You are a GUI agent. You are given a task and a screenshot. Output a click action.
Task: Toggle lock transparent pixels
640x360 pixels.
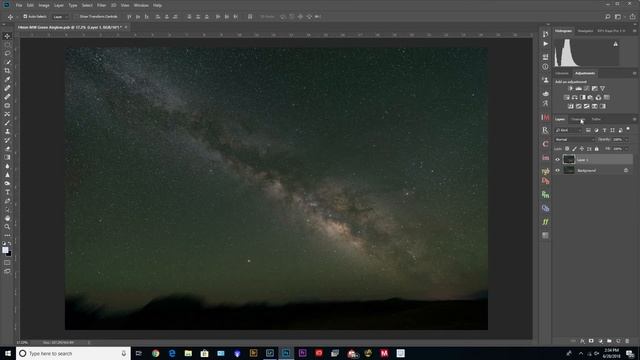(567, 149)
